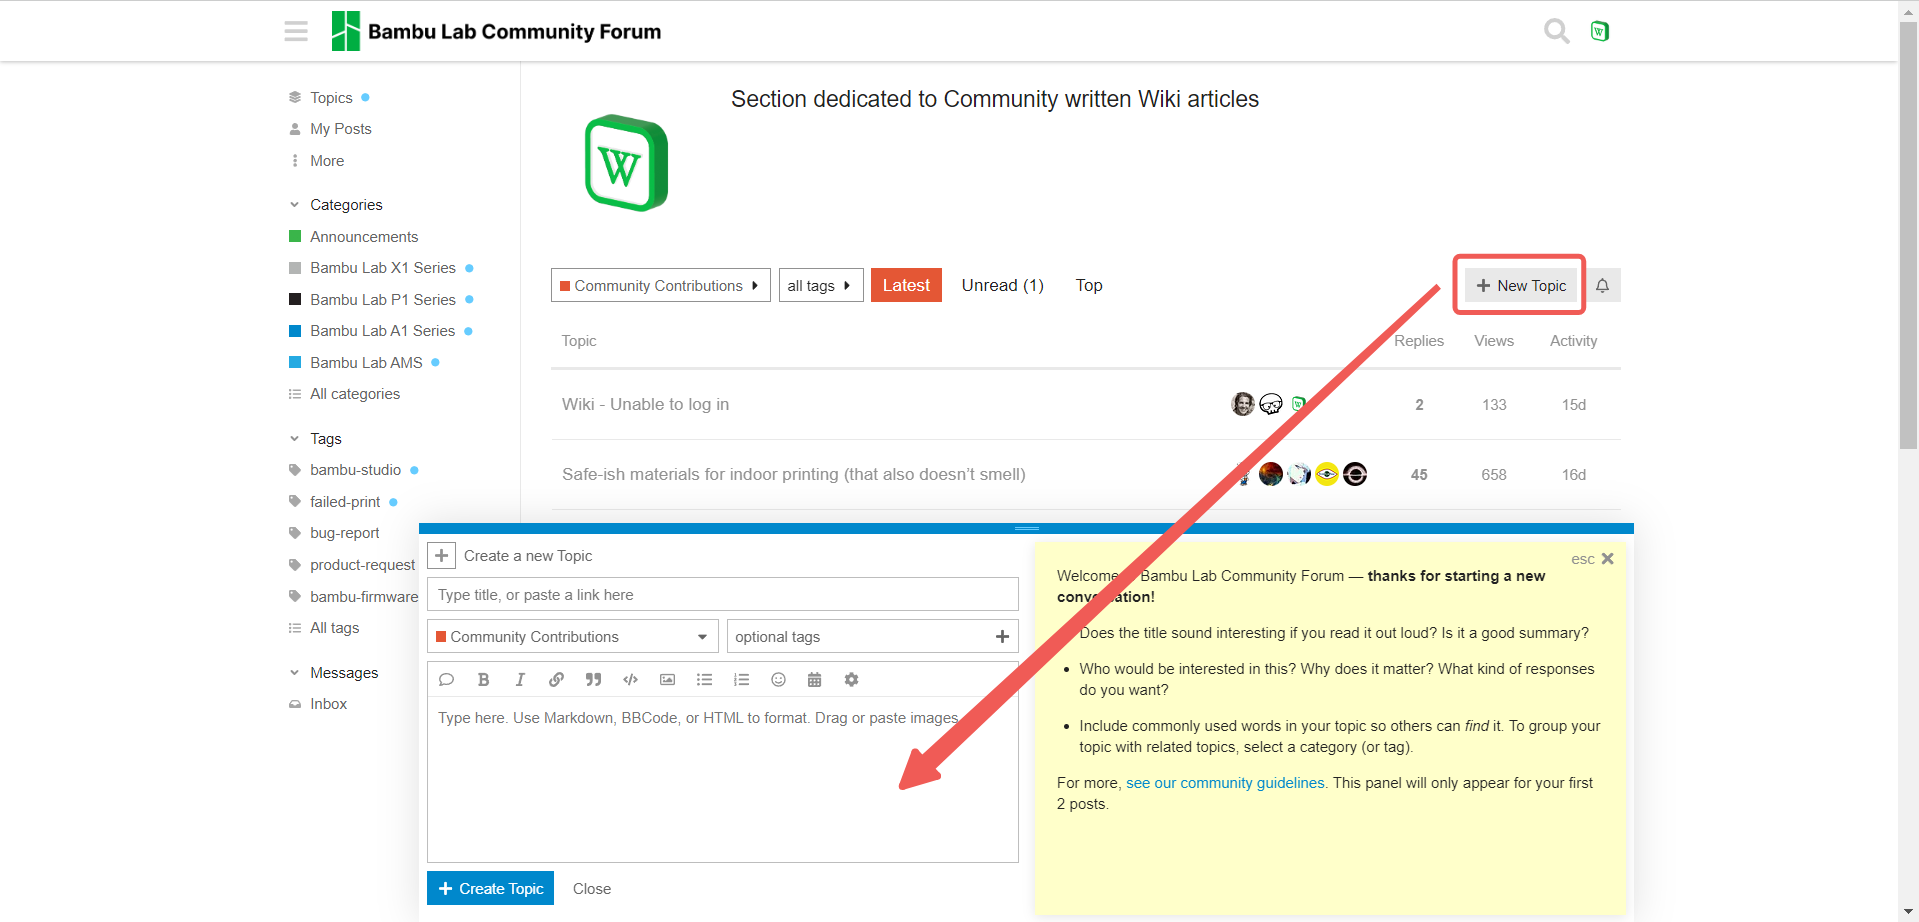Image resolution: width=1919 pixels, height=922 pixels.
Task: Focus the topic title input field
Action: (722, 595)
